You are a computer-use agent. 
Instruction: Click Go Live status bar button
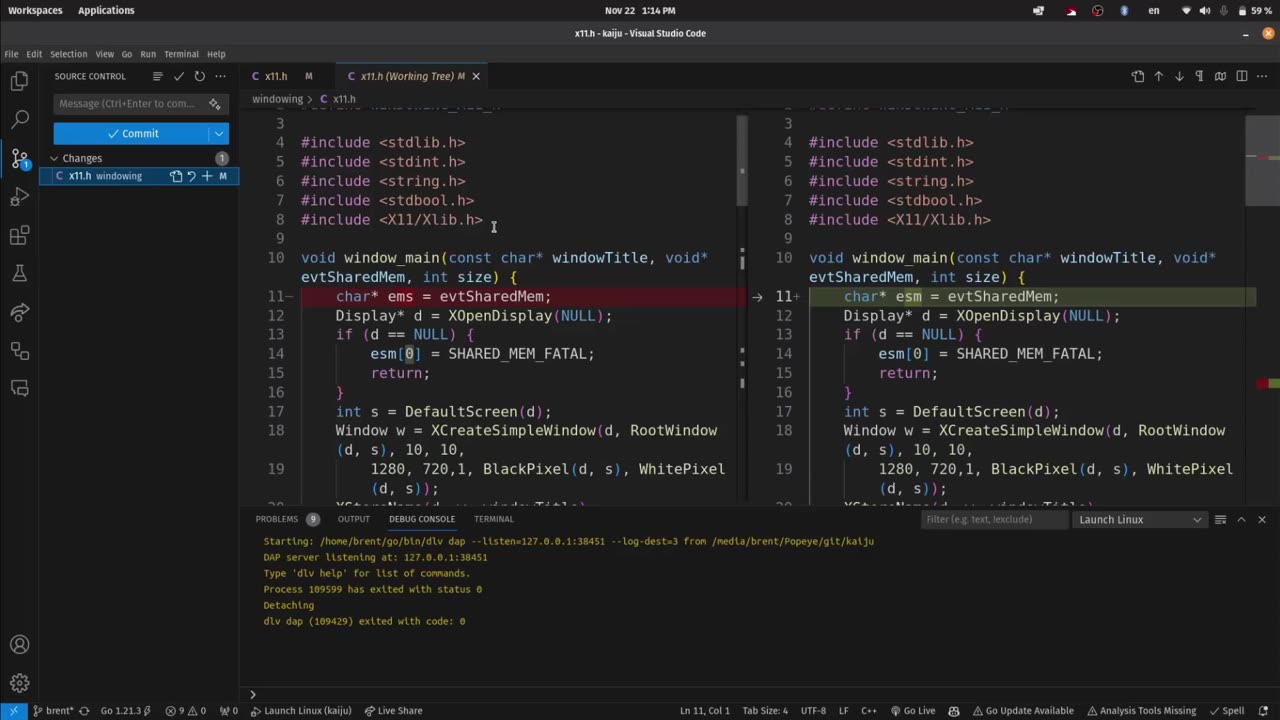[912, 711]
